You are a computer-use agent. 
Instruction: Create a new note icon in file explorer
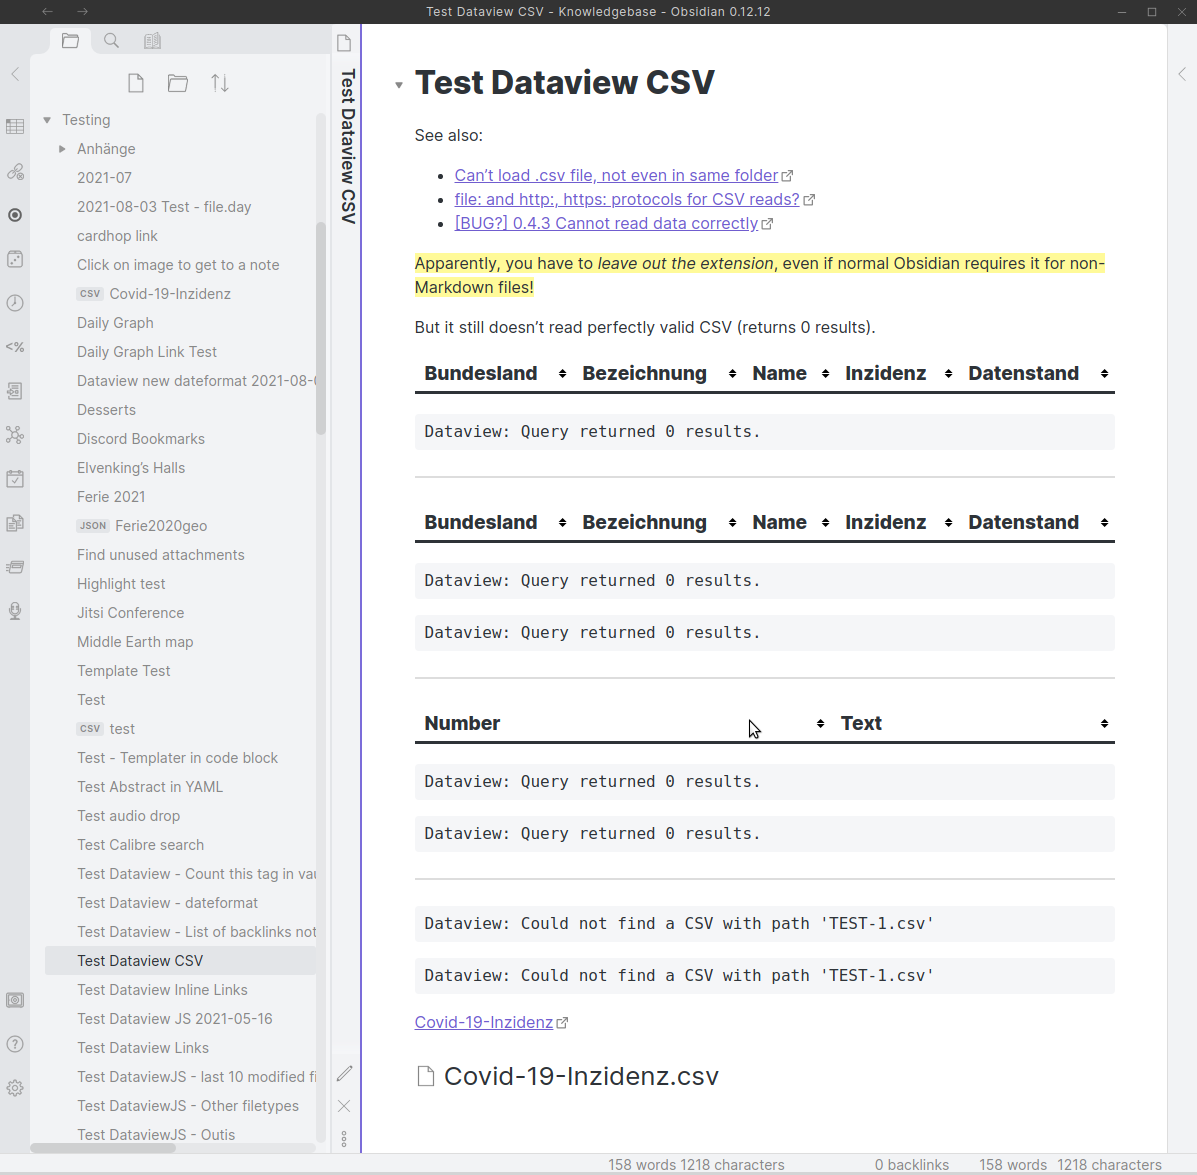pos(136,83)
